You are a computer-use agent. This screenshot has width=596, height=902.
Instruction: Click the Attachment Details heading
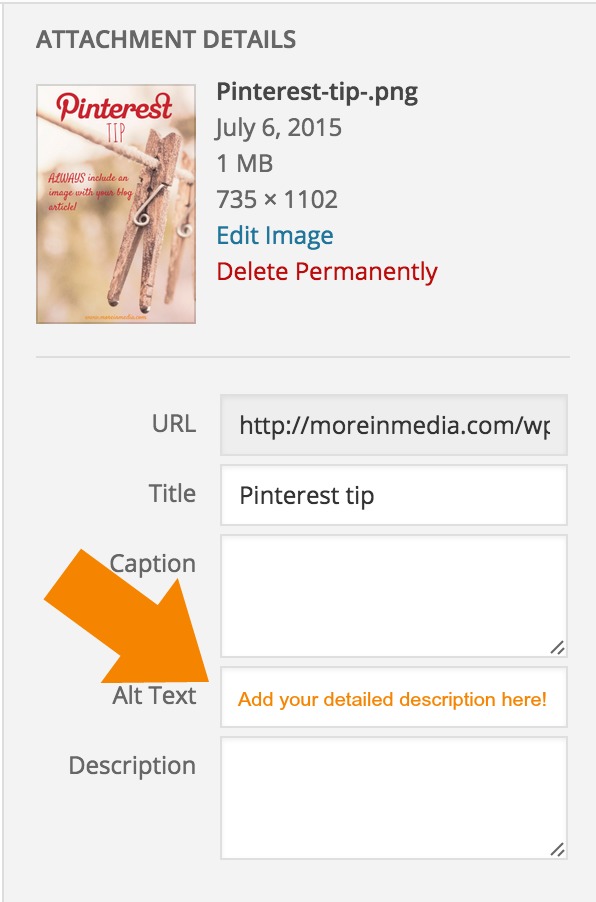tap(166, 40)
